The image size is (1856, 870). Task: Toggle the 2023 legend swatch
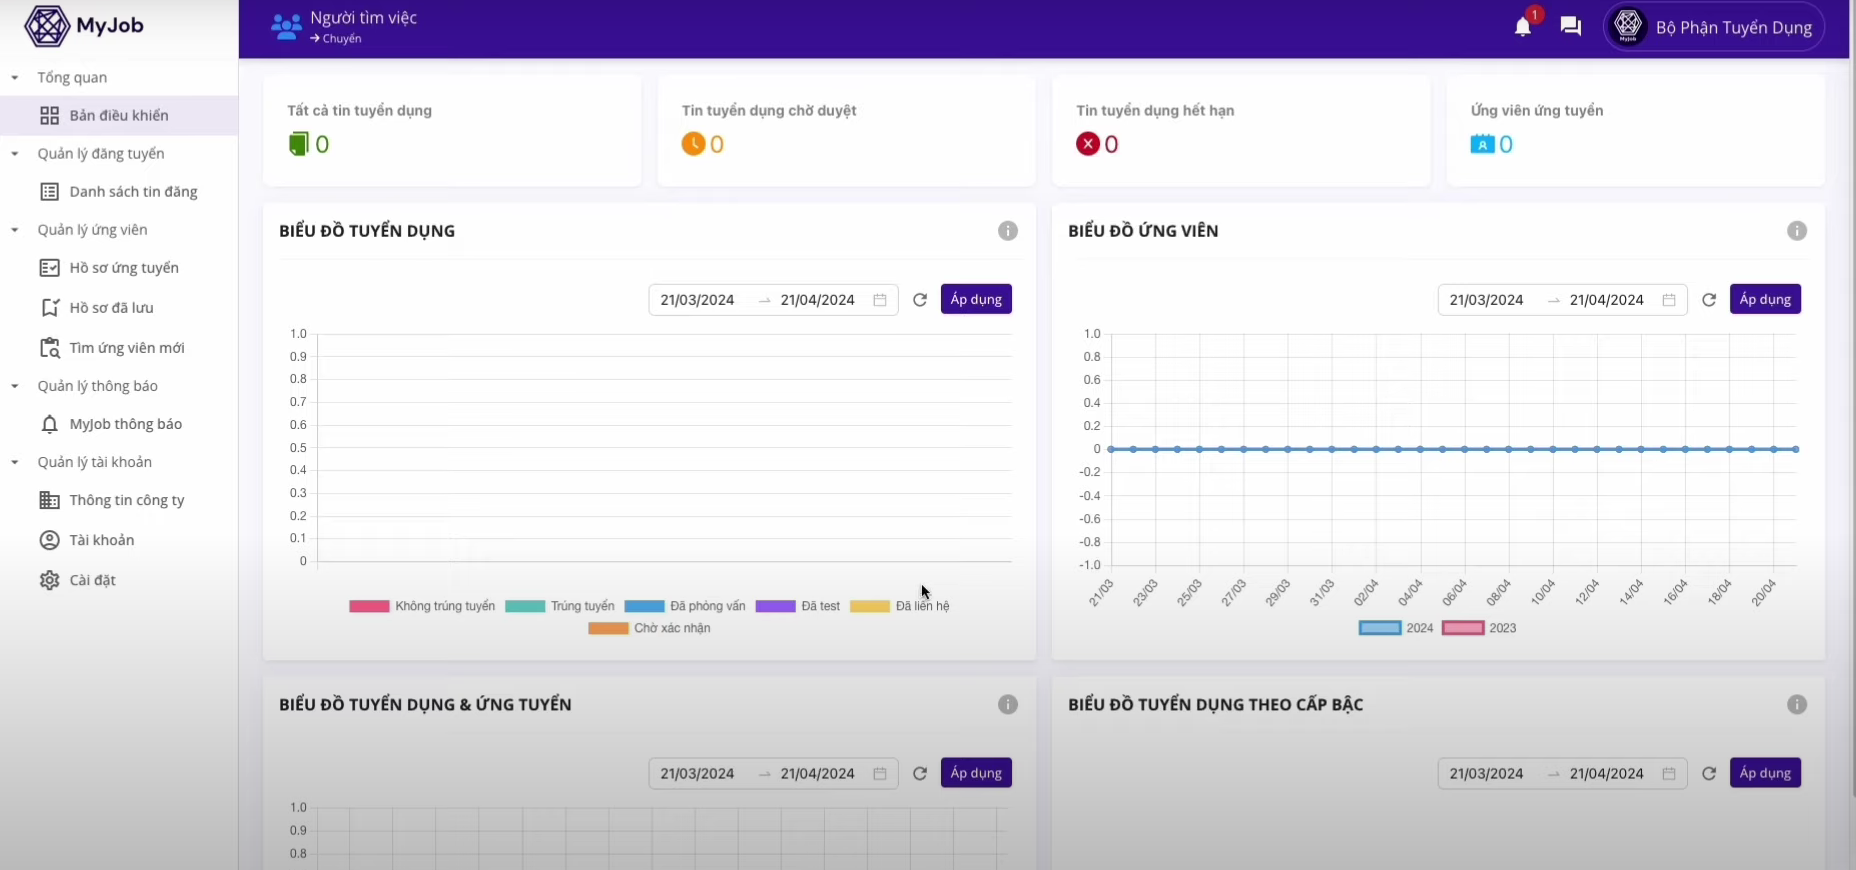click(x=1463, y=628)
